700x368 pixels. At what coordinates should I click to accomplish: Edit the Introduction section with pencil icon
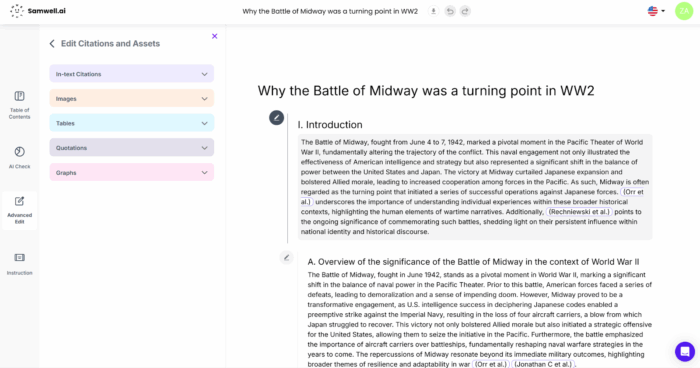tap(276, 118)
